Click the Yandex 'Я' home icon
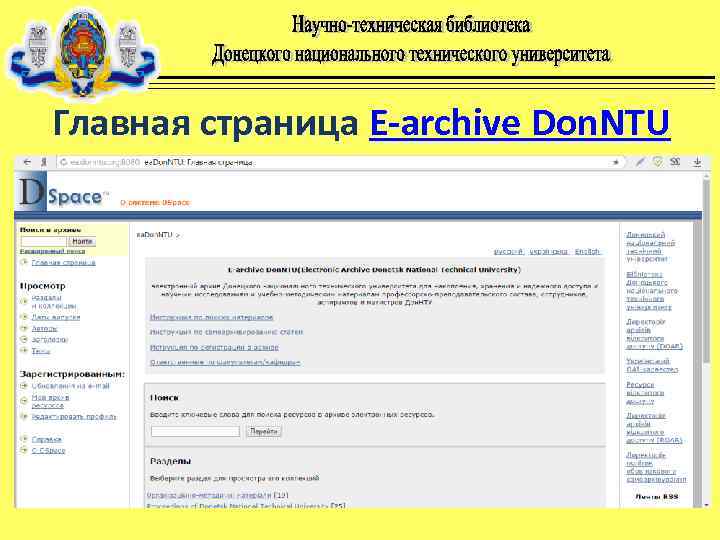Viewport: 720px width, 540px height. coord(44,162)
